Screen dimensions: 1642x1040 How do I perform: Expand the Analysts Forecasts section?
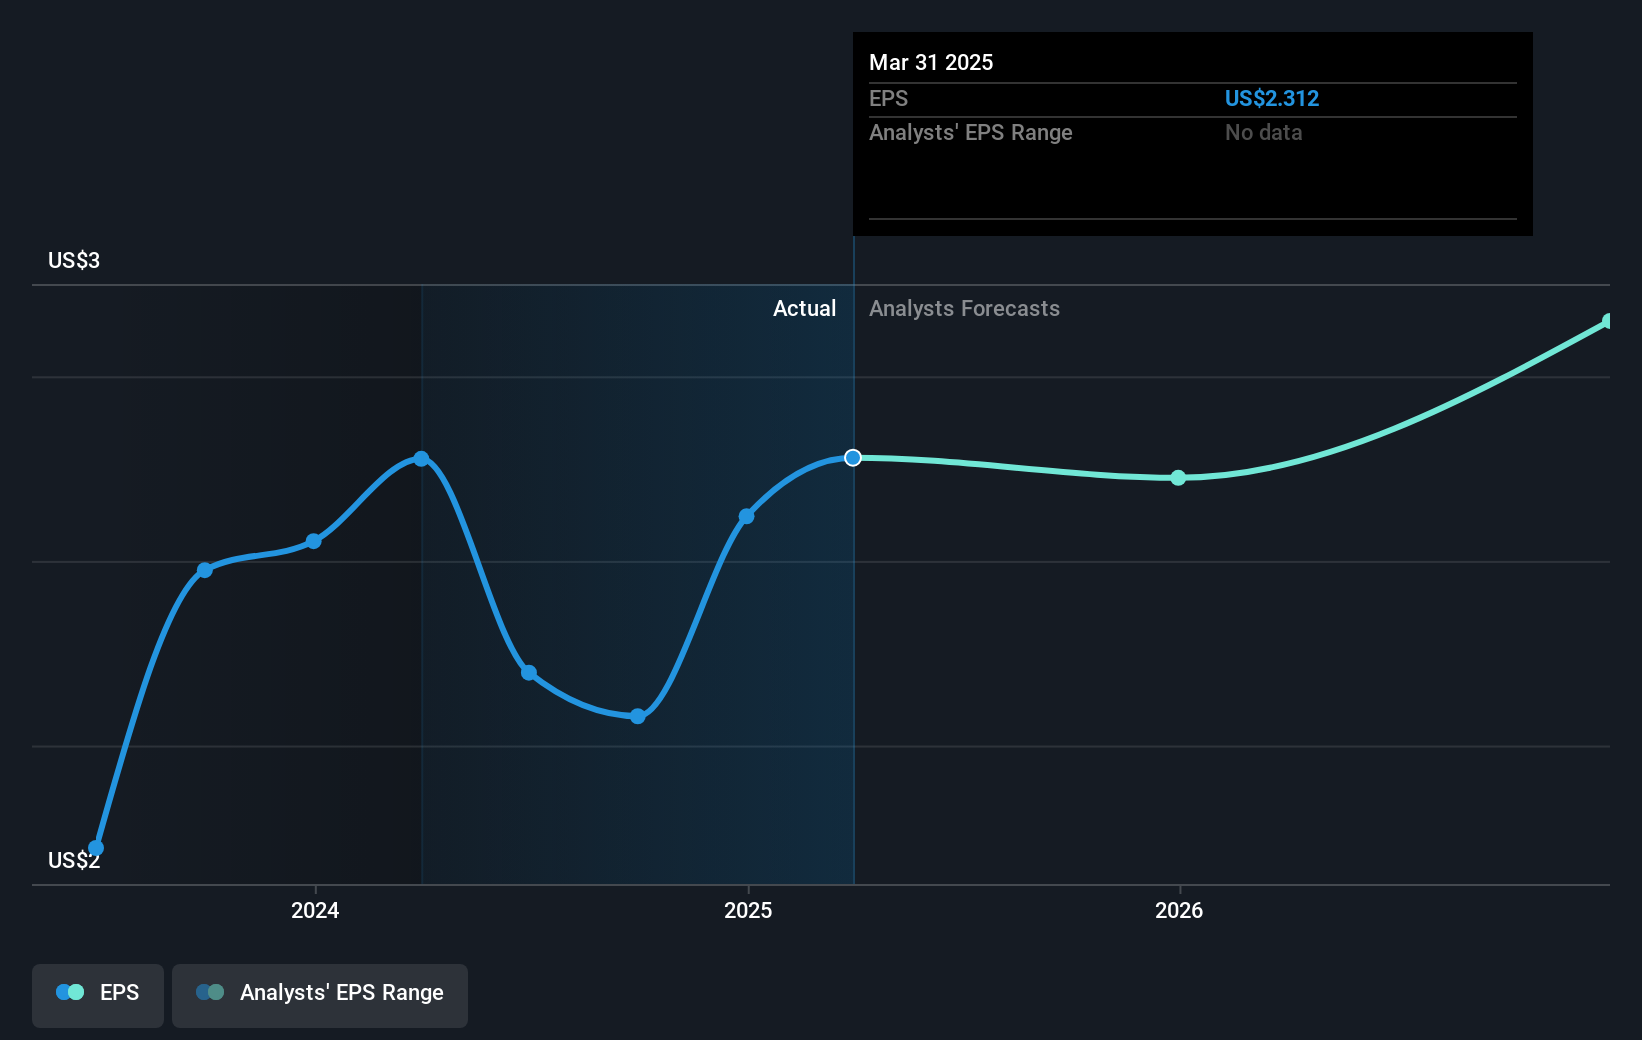[963, 309]
